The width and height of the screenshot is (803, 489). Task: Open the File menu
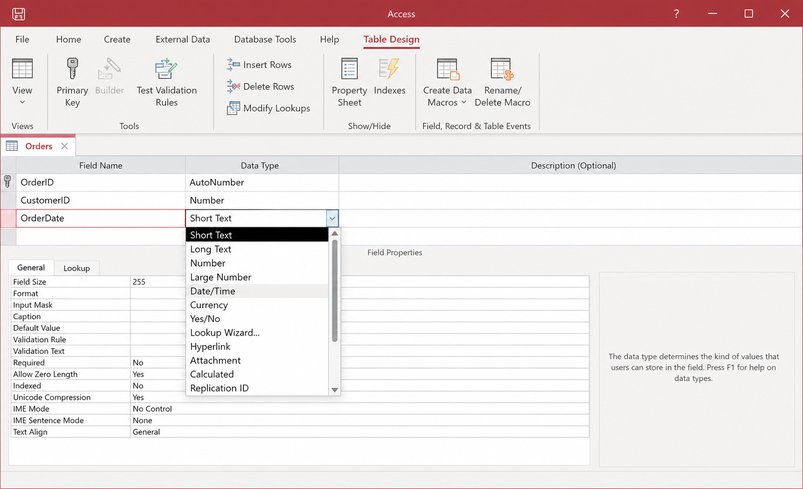(22, 39)
